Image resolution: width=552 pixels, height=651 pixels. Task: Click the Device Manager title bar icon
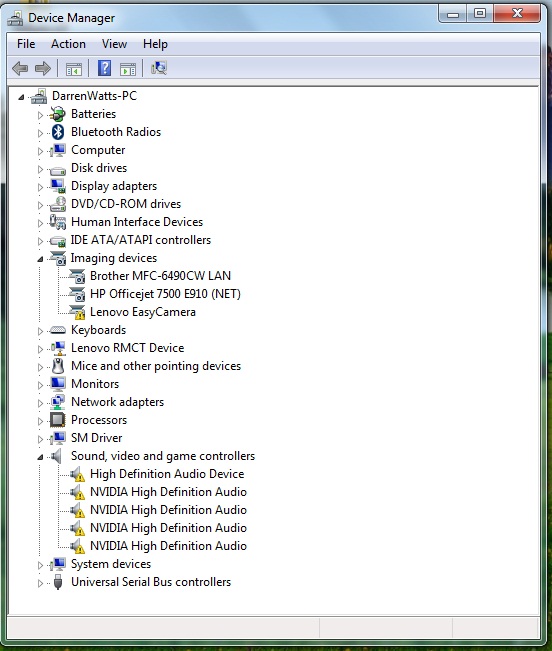[15, 18]
